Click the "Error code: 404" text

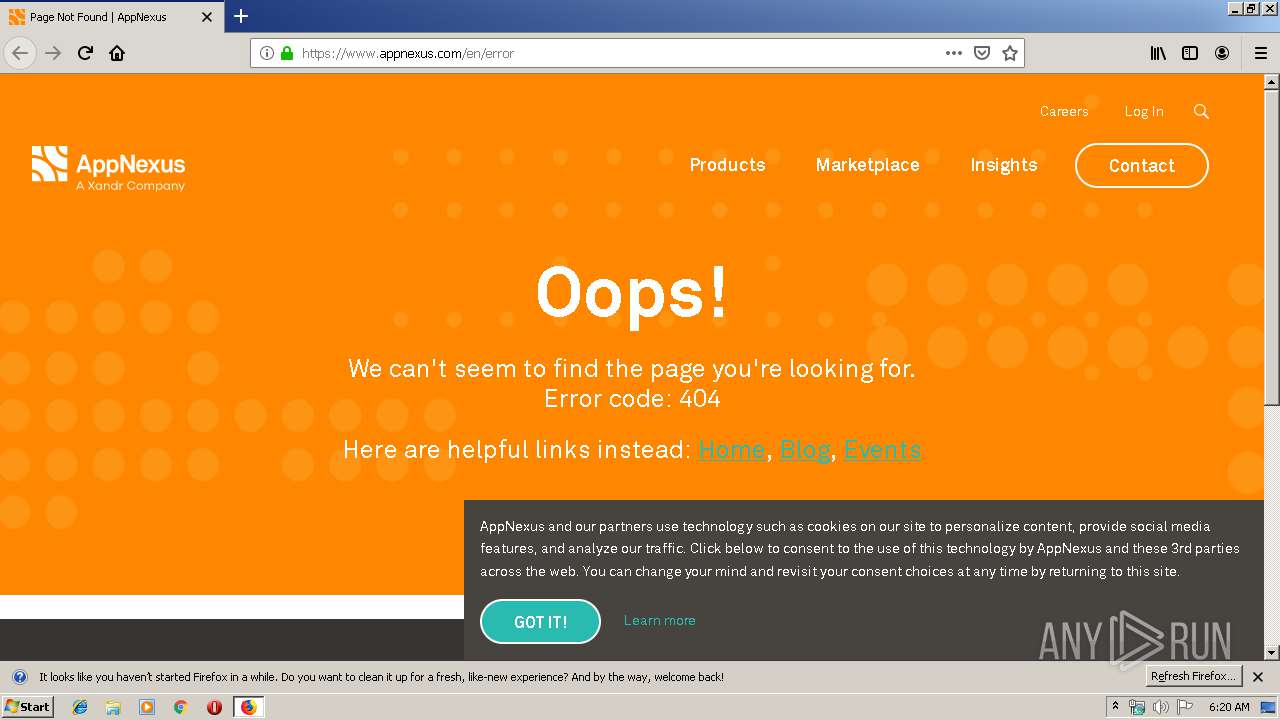click(x=632, y=398)
